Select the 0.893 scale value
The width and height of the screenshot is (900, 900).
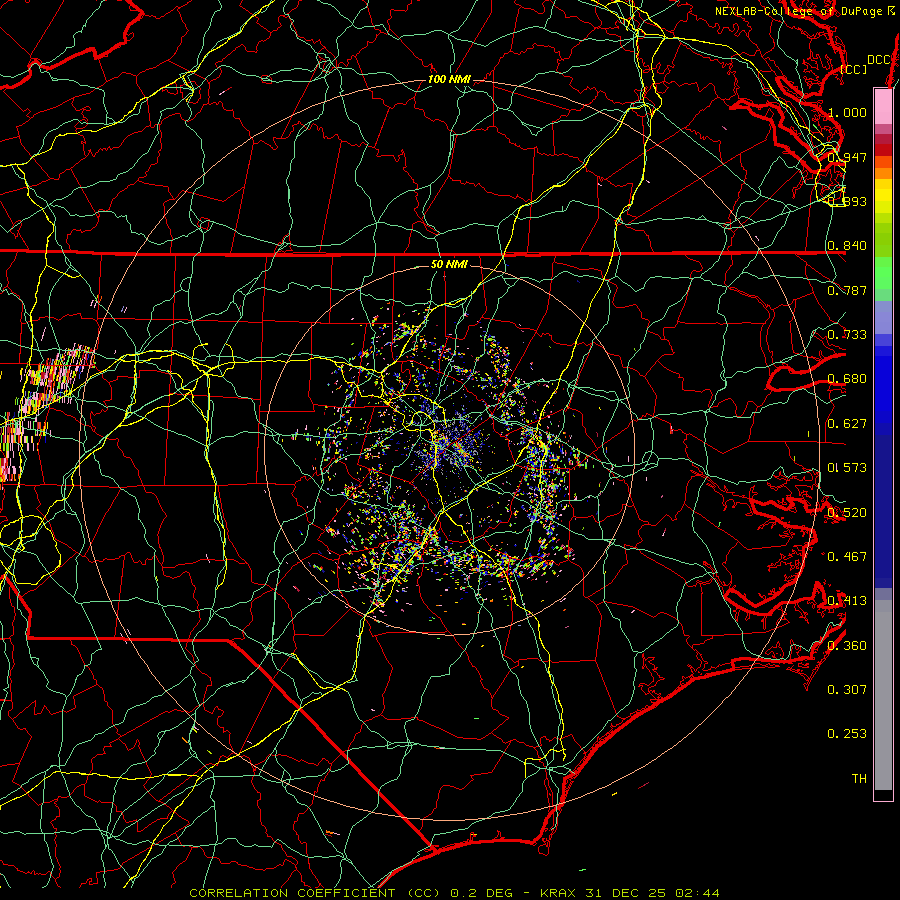(x=847, y=201)
